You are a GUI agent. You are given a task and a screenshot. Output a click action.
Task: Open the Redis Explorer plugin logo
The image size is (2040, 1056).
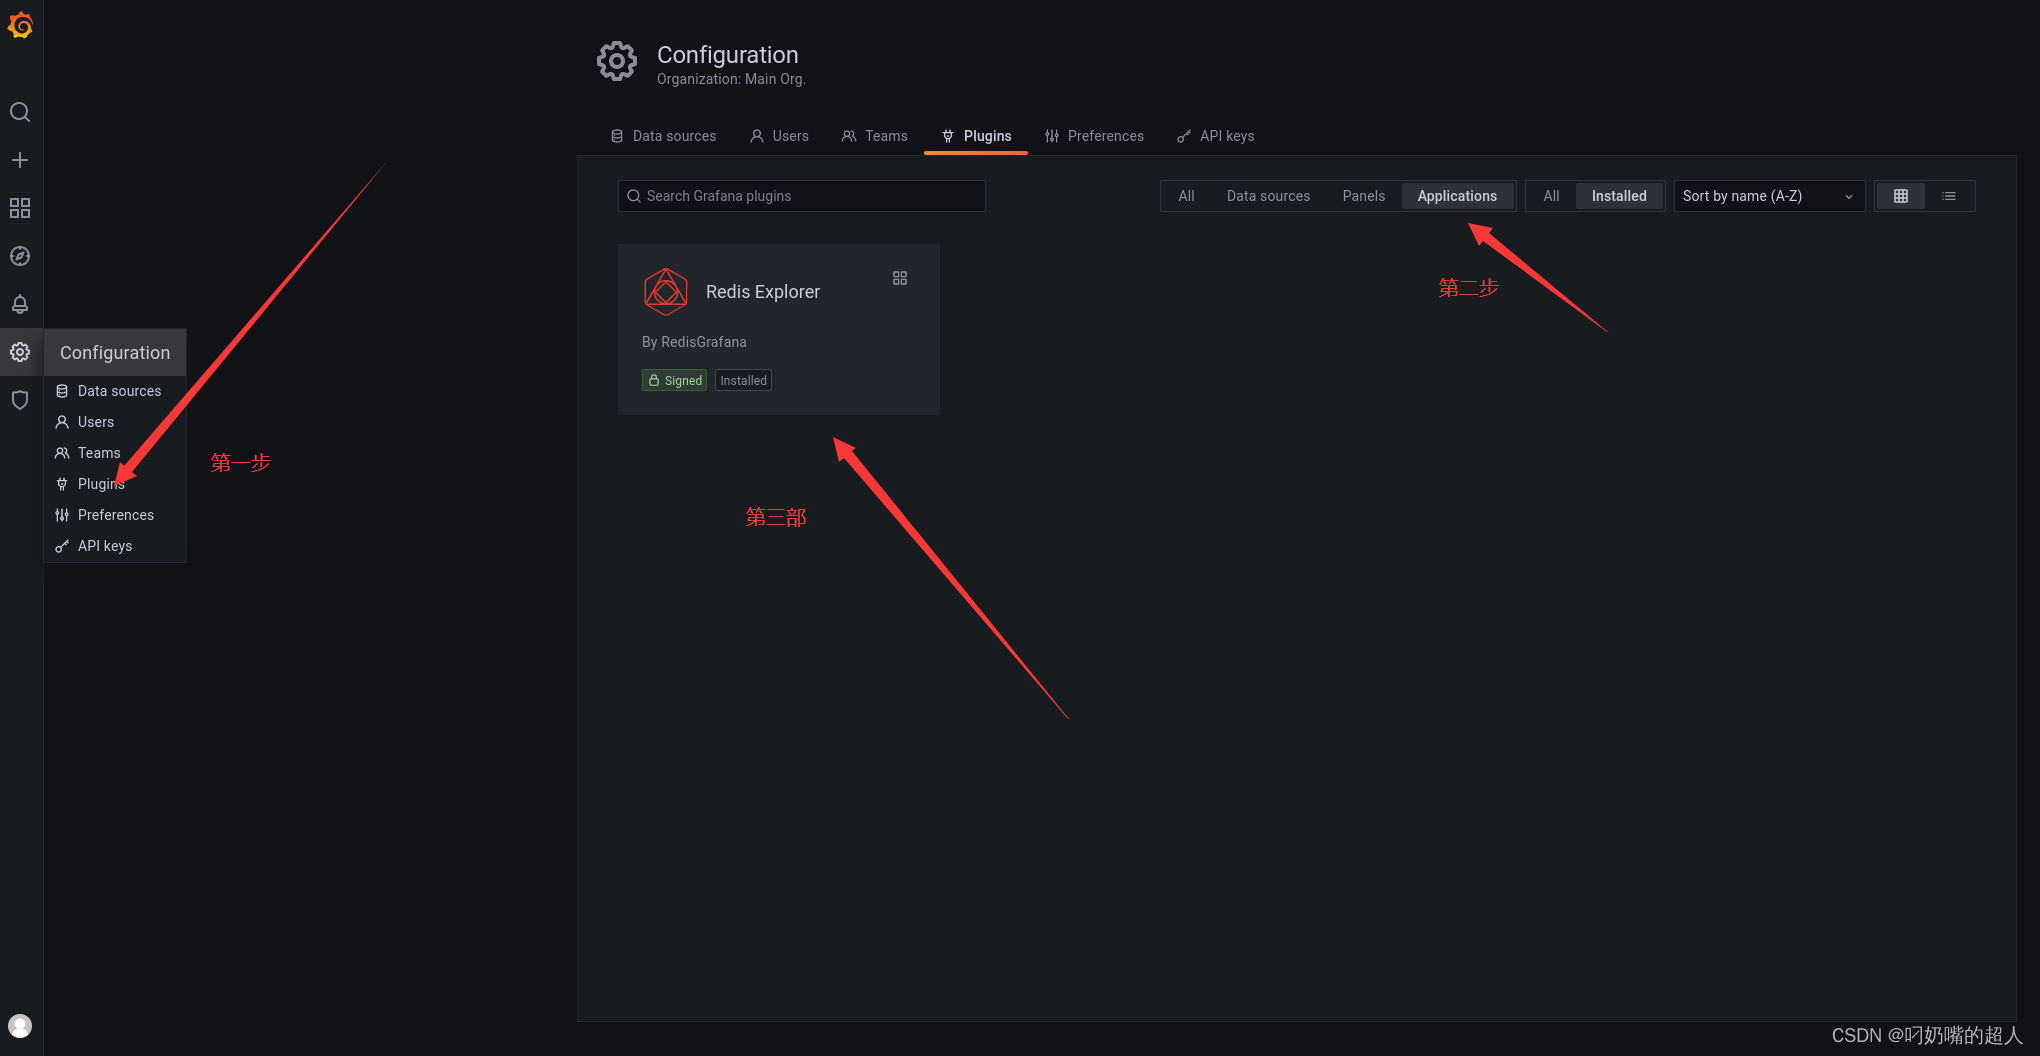(x=666, y=291)
